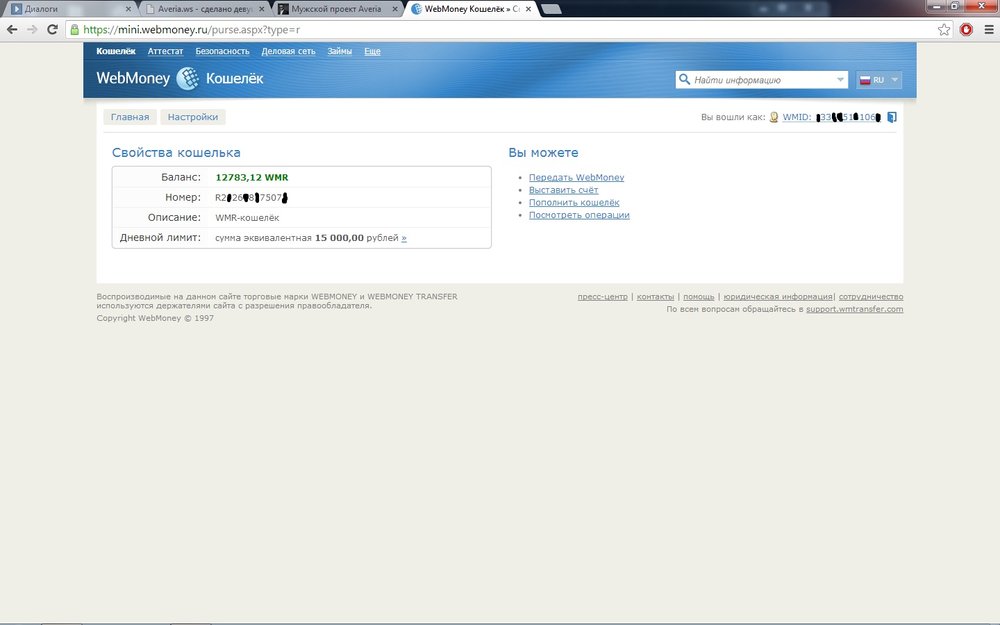Click the 'Передать WebMoney' link
This screenshot has width=1000, height=625.
[576, 177]
